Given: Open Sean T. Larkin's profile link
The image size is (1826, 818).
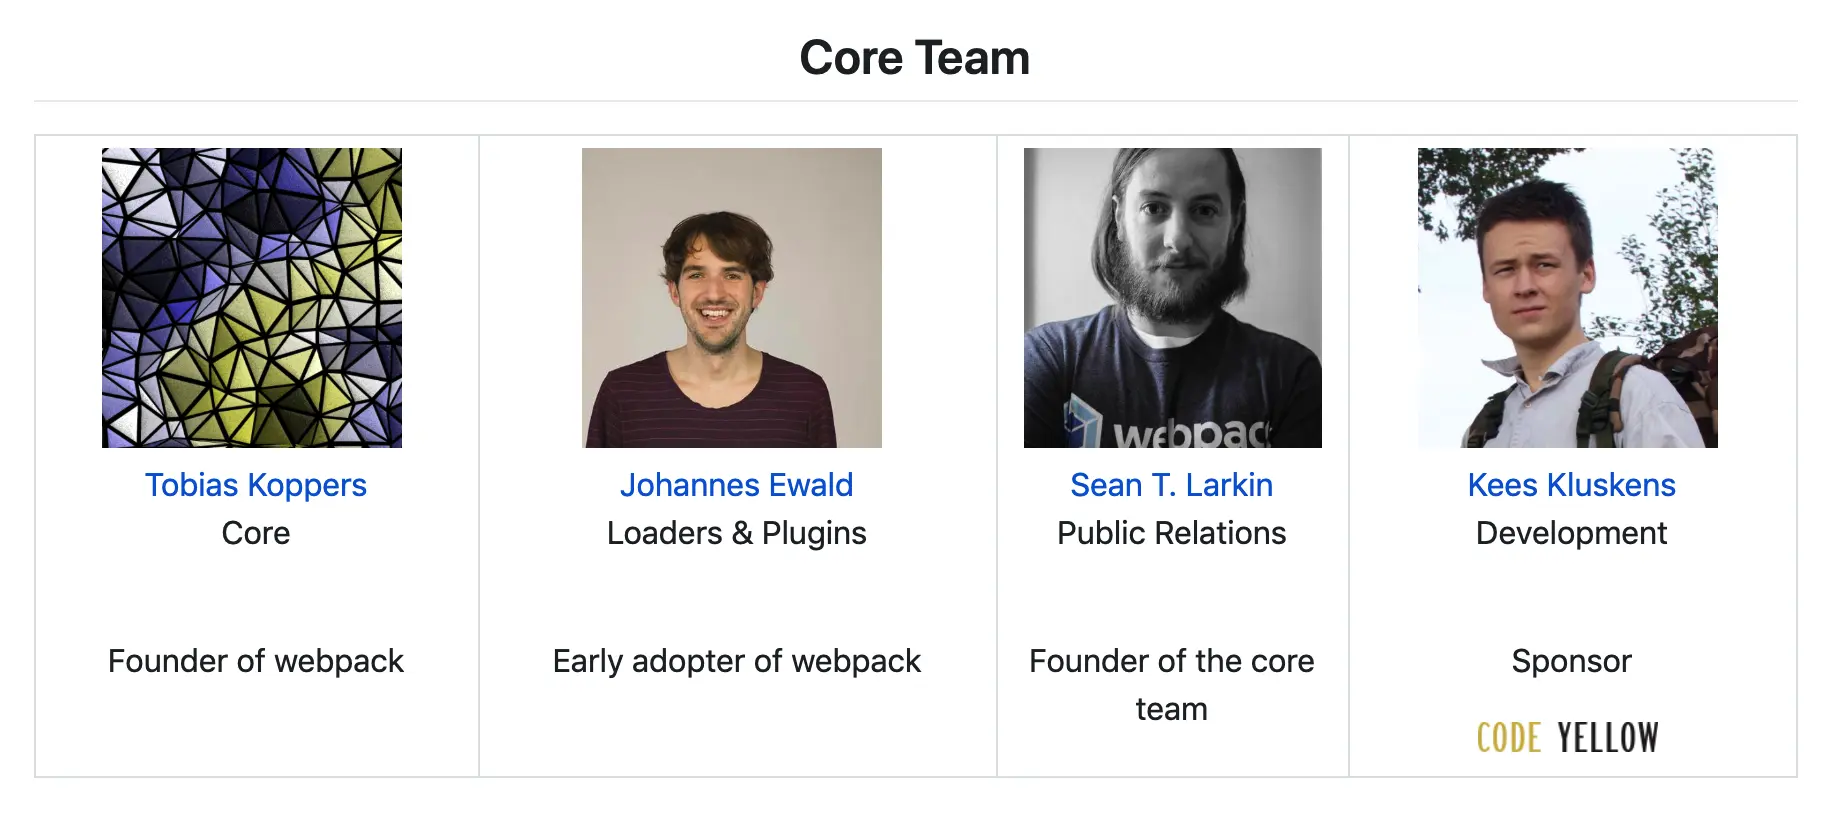Looking at the screenshot, I should click(x=1171, y=485).
